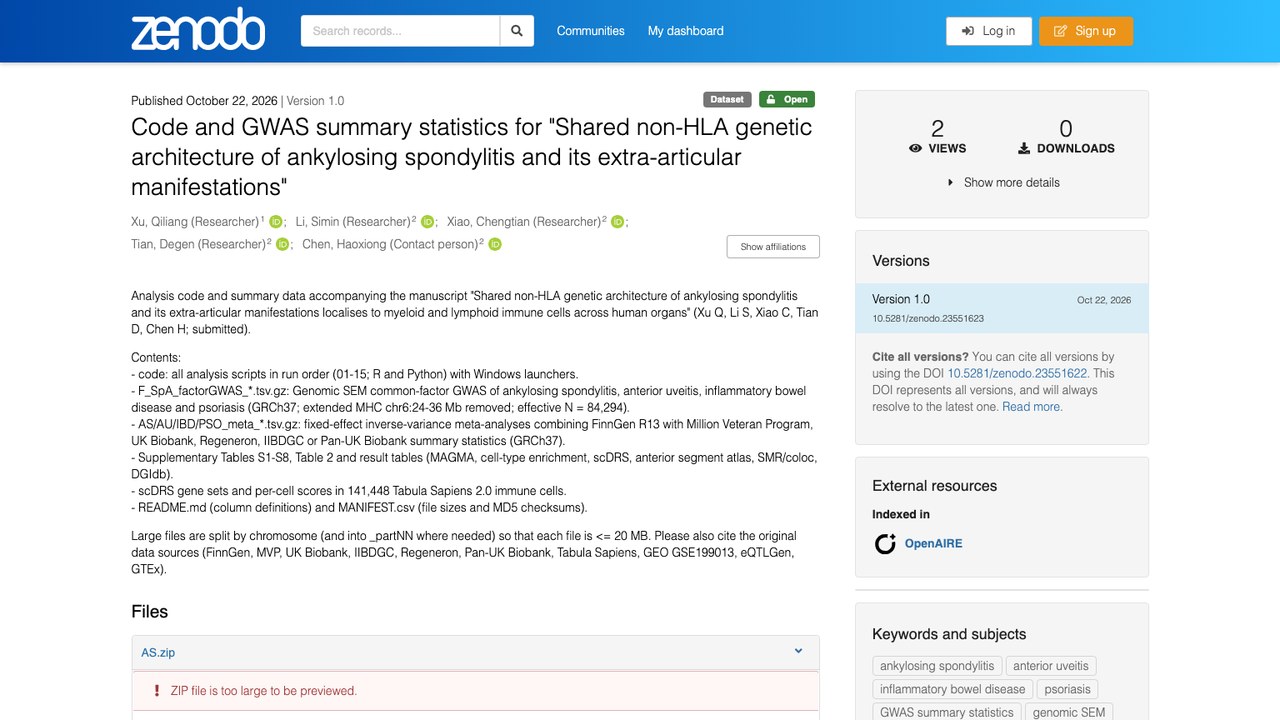Click author name Chen, Haoxiong
The width and height of the screenshot is (1280, 720).
point(391,244)
